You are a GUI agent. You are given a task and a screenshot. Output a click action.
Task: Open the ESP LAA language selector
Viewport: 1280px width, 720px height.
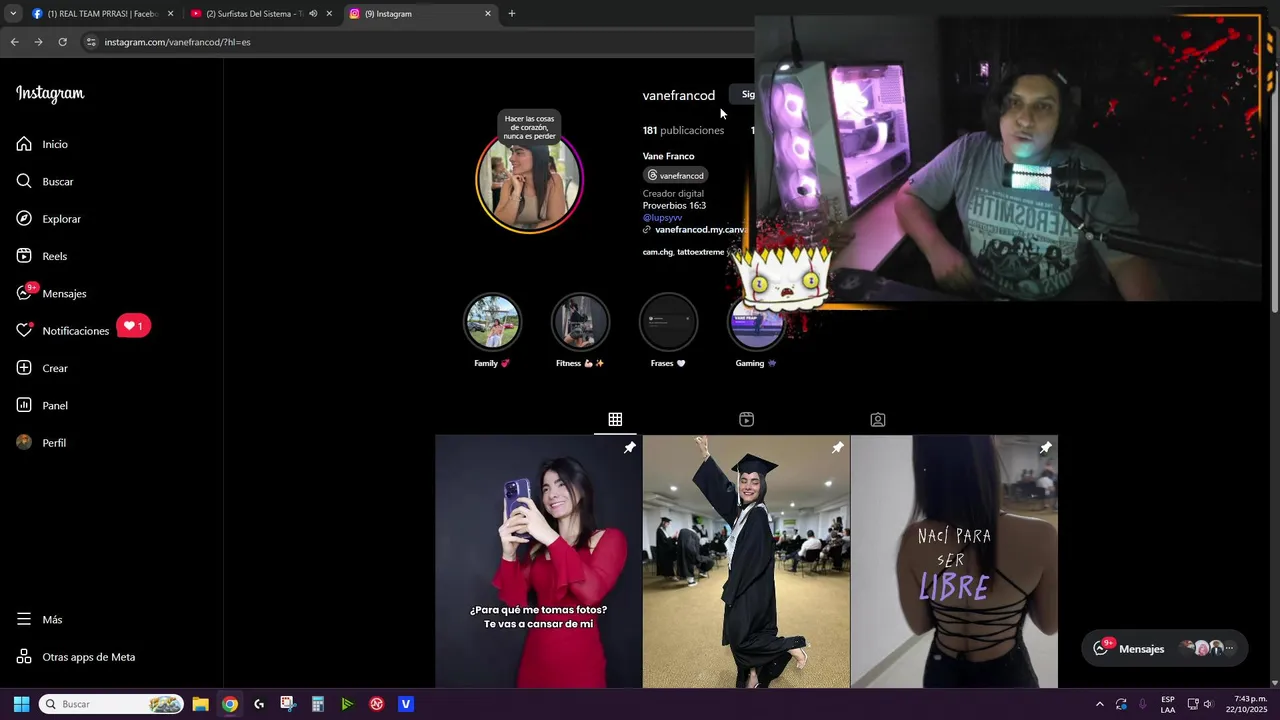tap(1168, 704)
